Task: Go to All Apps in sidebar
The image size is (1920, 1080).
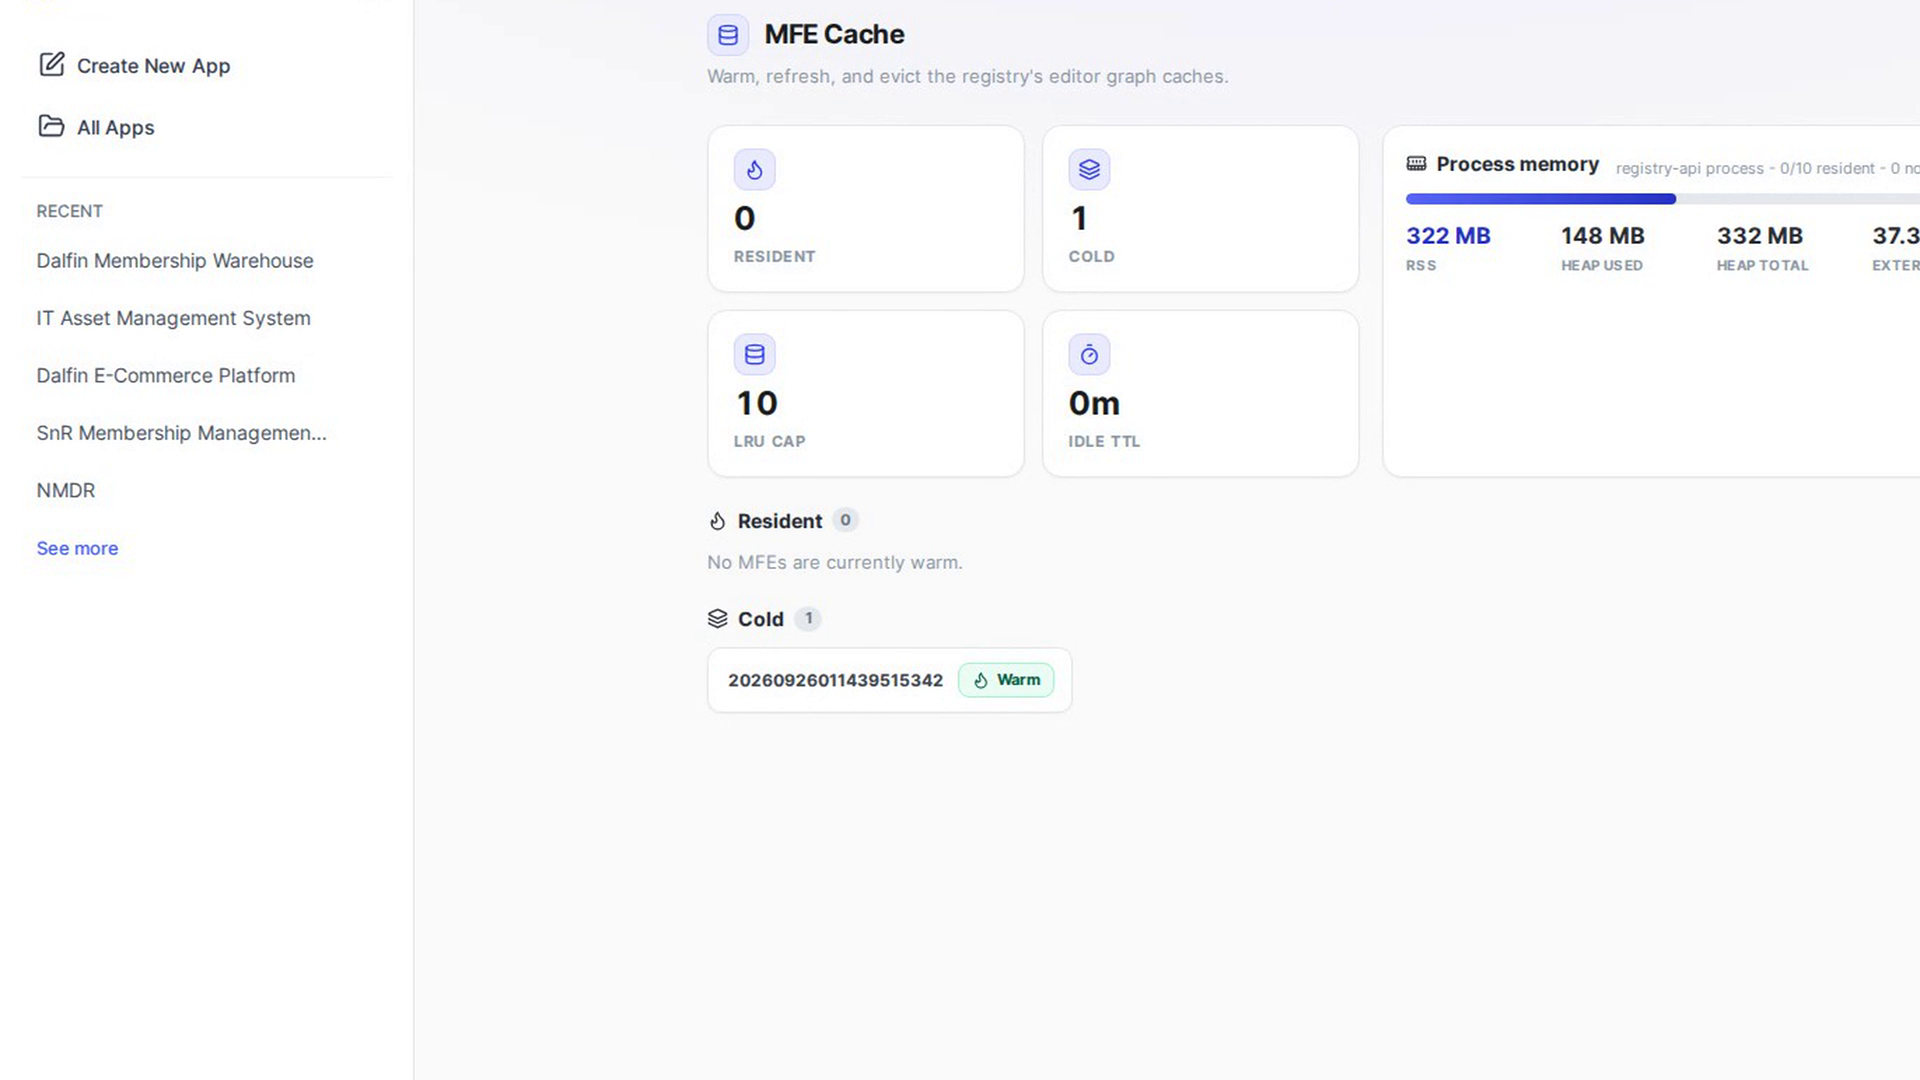Action: click(x=96, y=127)
